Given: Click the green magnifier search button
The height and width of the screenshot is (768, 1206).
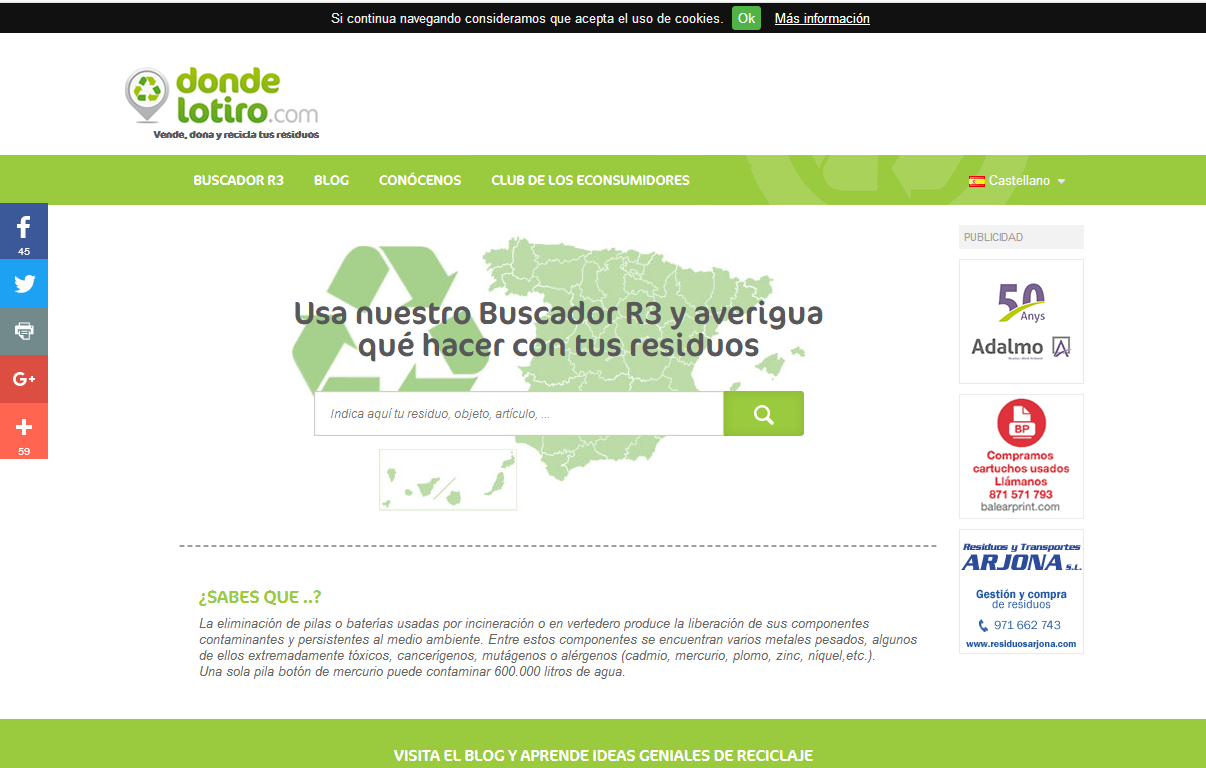Looking at the screenshot, I should (764, 414).
